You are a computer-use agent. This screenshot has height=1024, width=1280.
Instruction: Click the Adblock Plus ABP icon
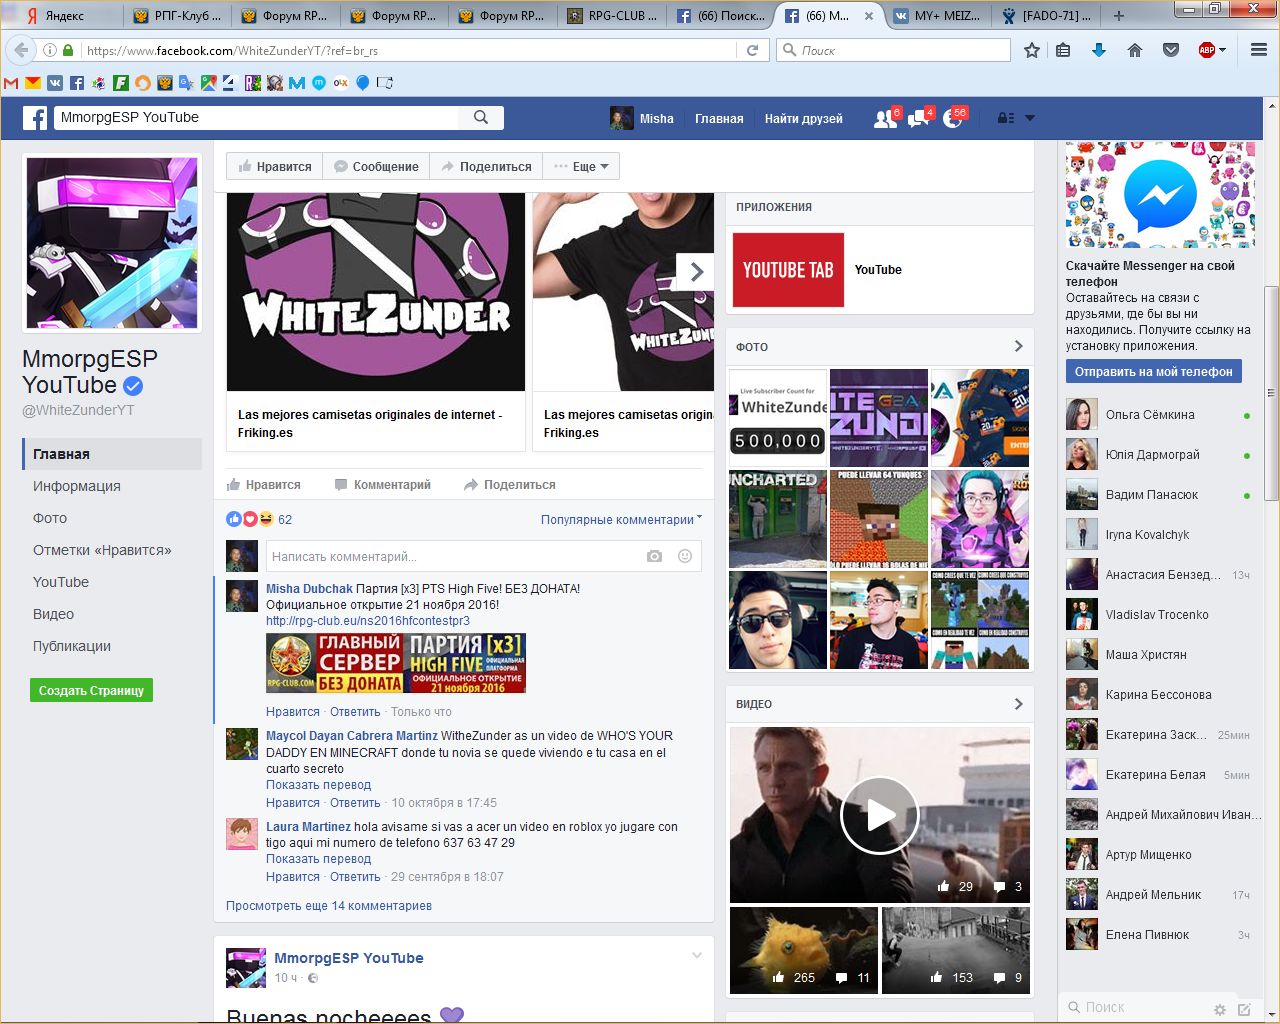[1206, 50]
